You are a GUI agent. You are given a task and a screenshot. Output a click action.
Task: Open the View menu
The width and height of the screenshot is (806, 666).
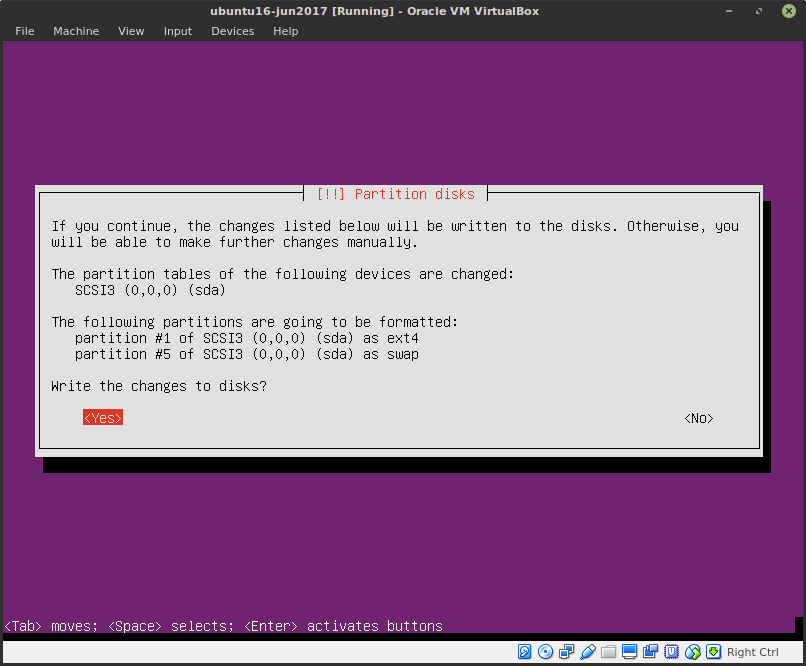pyautogui.click(x=131, y=31)
